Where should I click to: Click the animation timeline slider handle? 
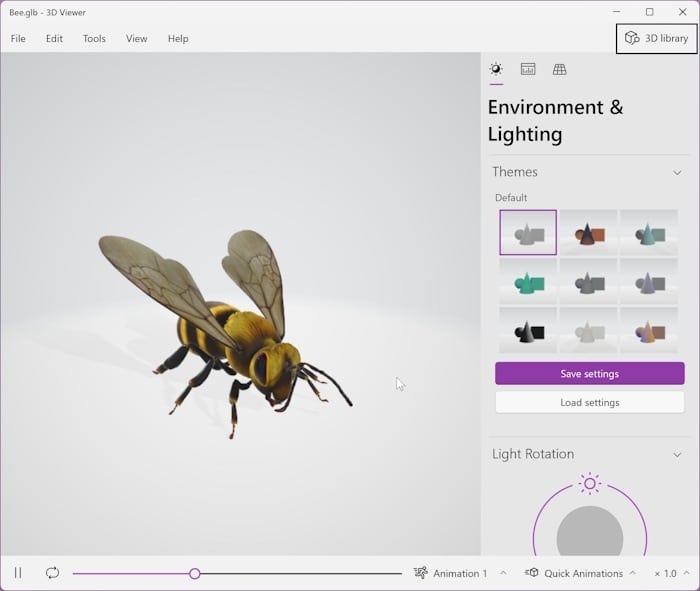195,573
